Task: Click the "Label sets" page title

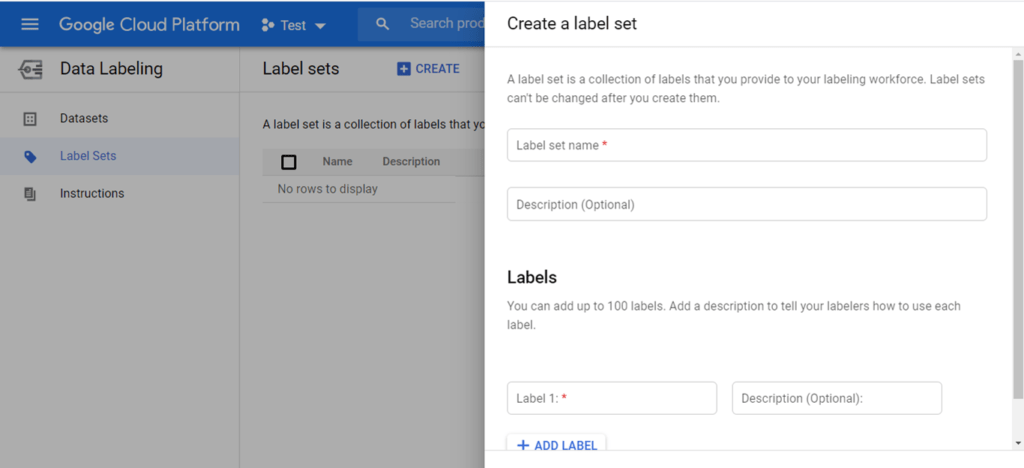Action: click(300, 69)
